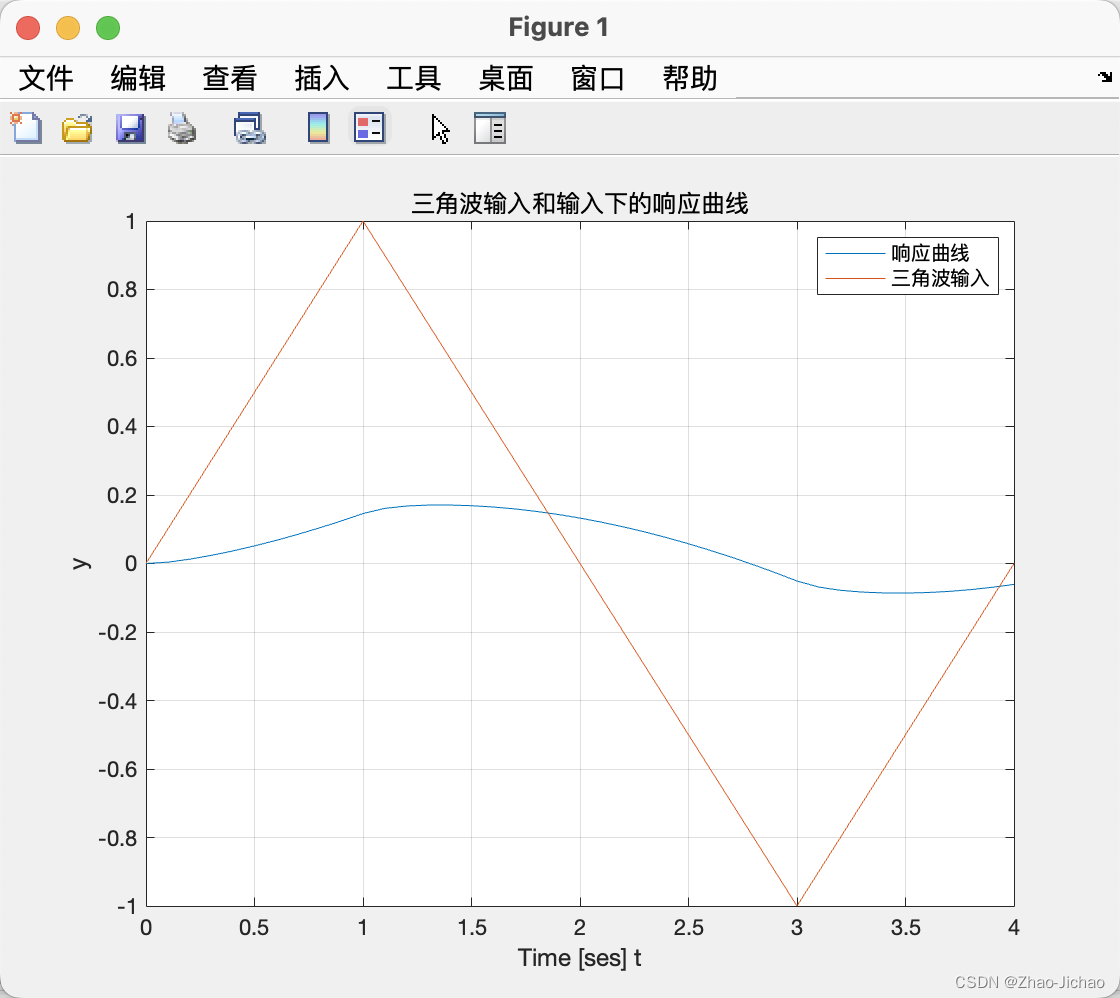Open the 工具 menu
This screenshot has height=998, width=1120.
[x=413, y=78]
